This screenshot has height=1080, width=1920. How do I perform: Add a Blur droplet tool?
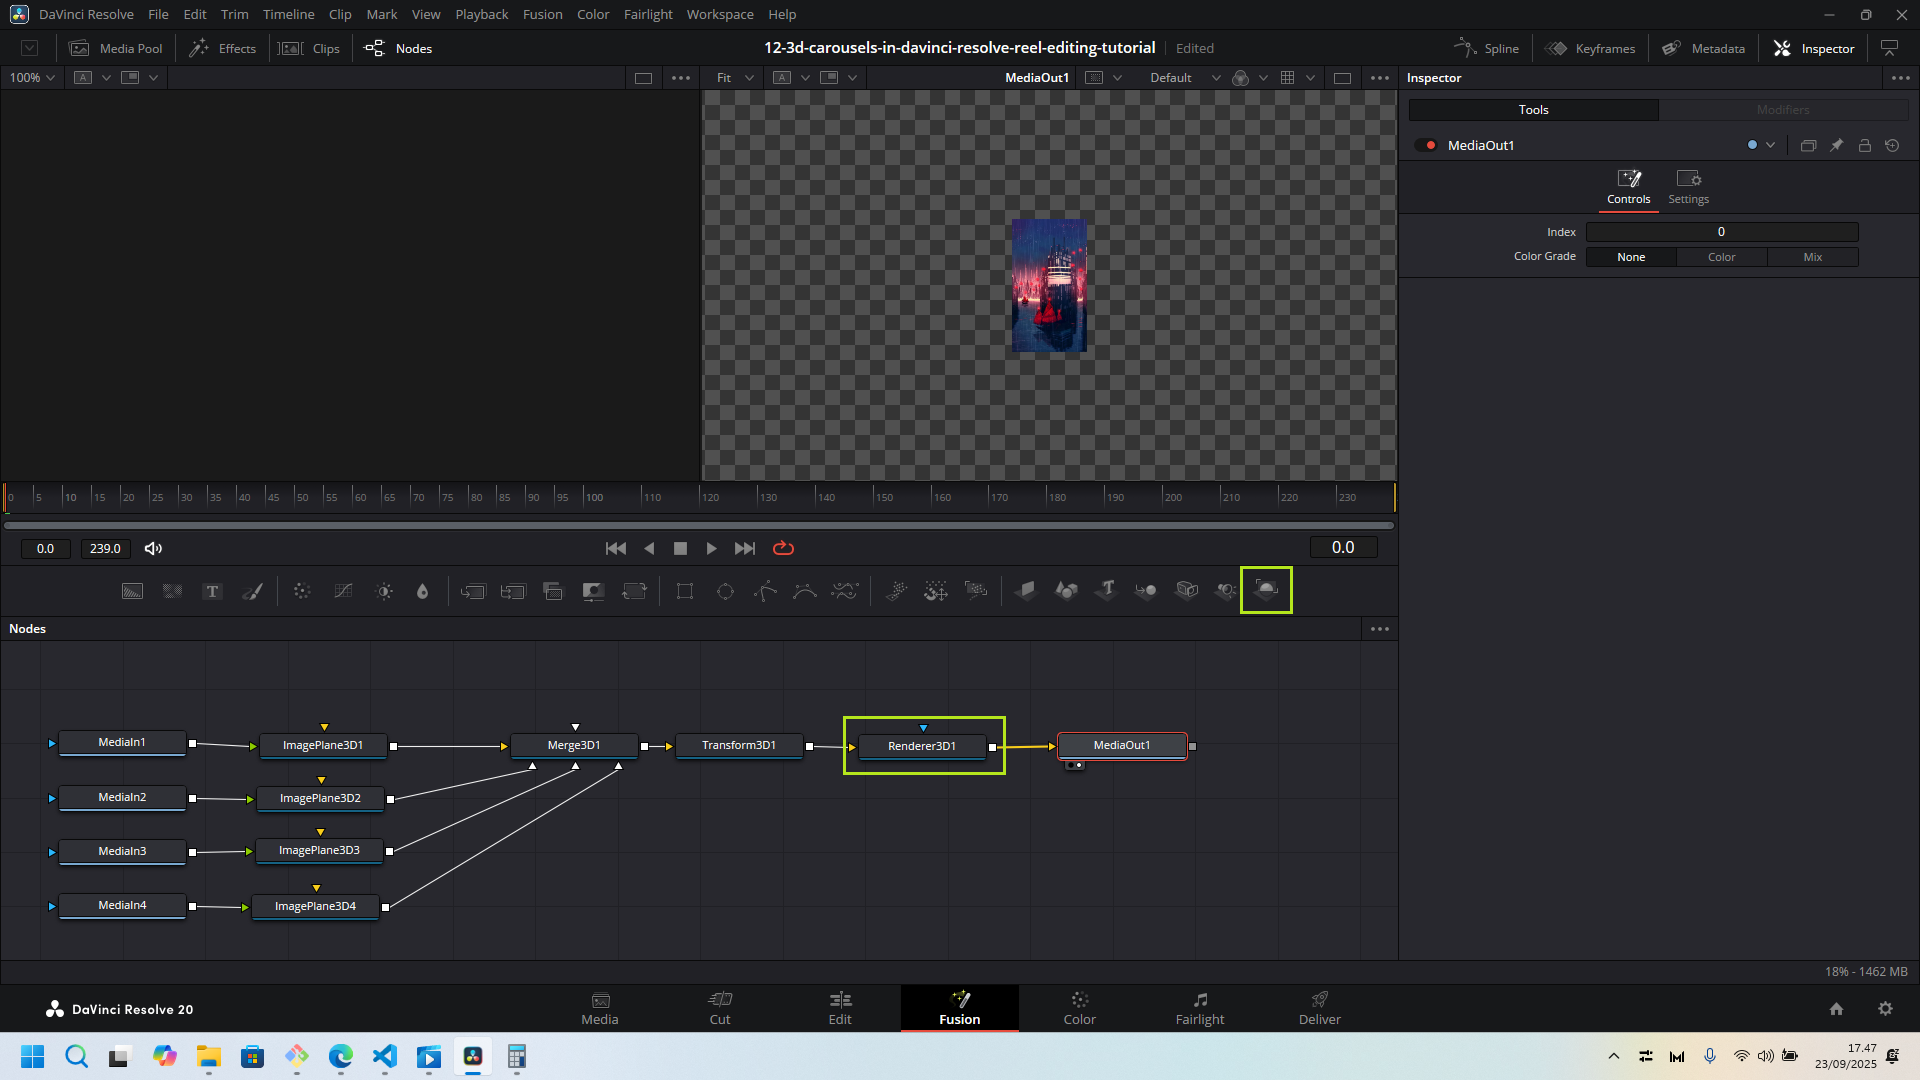coord(422,592)
